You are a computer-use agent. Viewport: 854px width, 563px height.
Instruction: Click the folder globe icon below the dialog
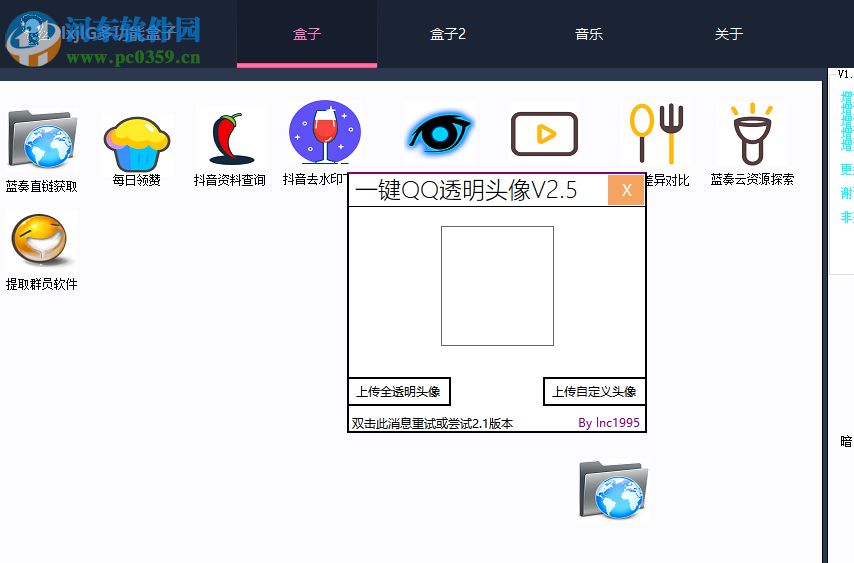tap(613, 489)
